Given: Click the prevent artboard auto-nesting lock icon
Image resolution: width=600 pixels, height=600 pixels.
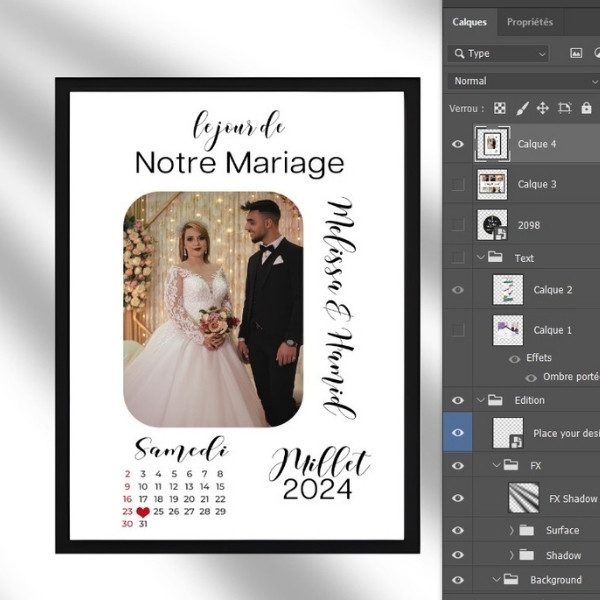Looking at the screenshot, I should (x=564, y=108).
